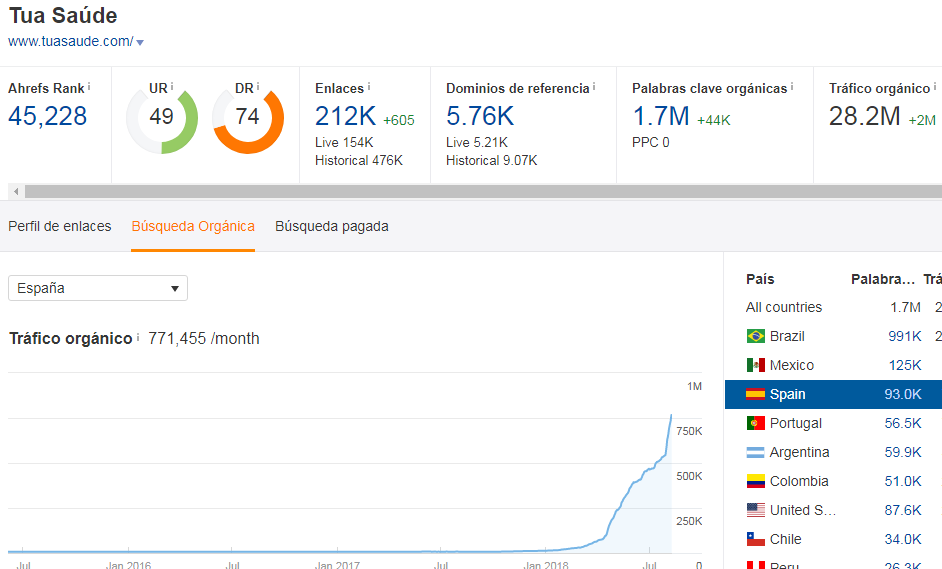942x569 pixels.
Task: Open Mexico's 125K keywords value
Action: click(905, 365)
